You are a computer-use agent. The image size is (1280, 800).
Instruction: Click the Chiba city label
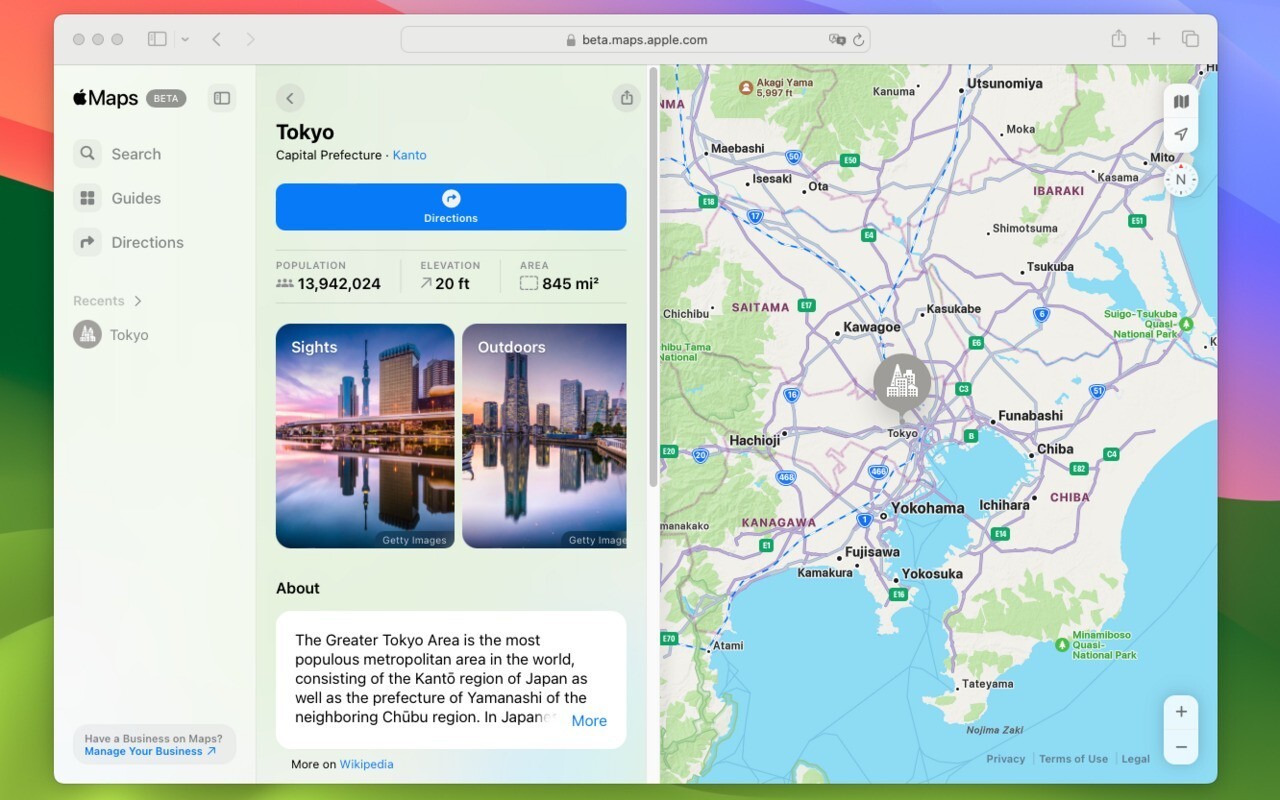[x=1055, y=449]
